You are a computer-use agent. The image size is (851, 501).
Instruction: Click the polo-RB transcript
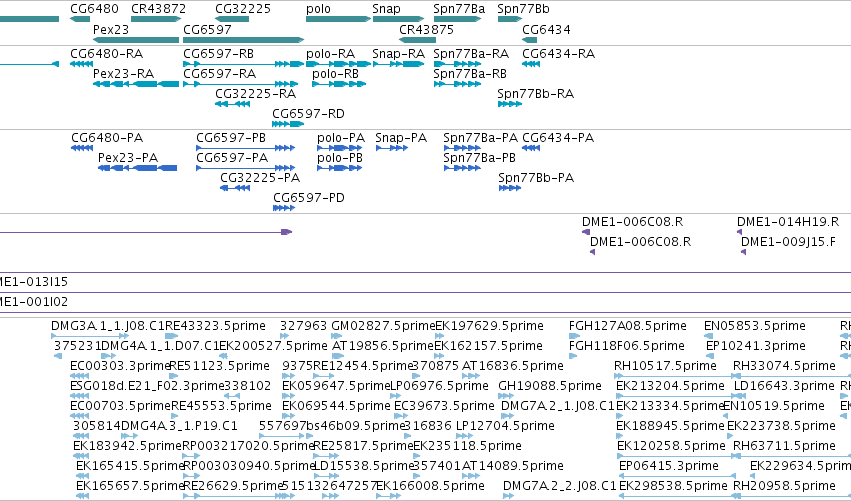[x=339, y=84]
